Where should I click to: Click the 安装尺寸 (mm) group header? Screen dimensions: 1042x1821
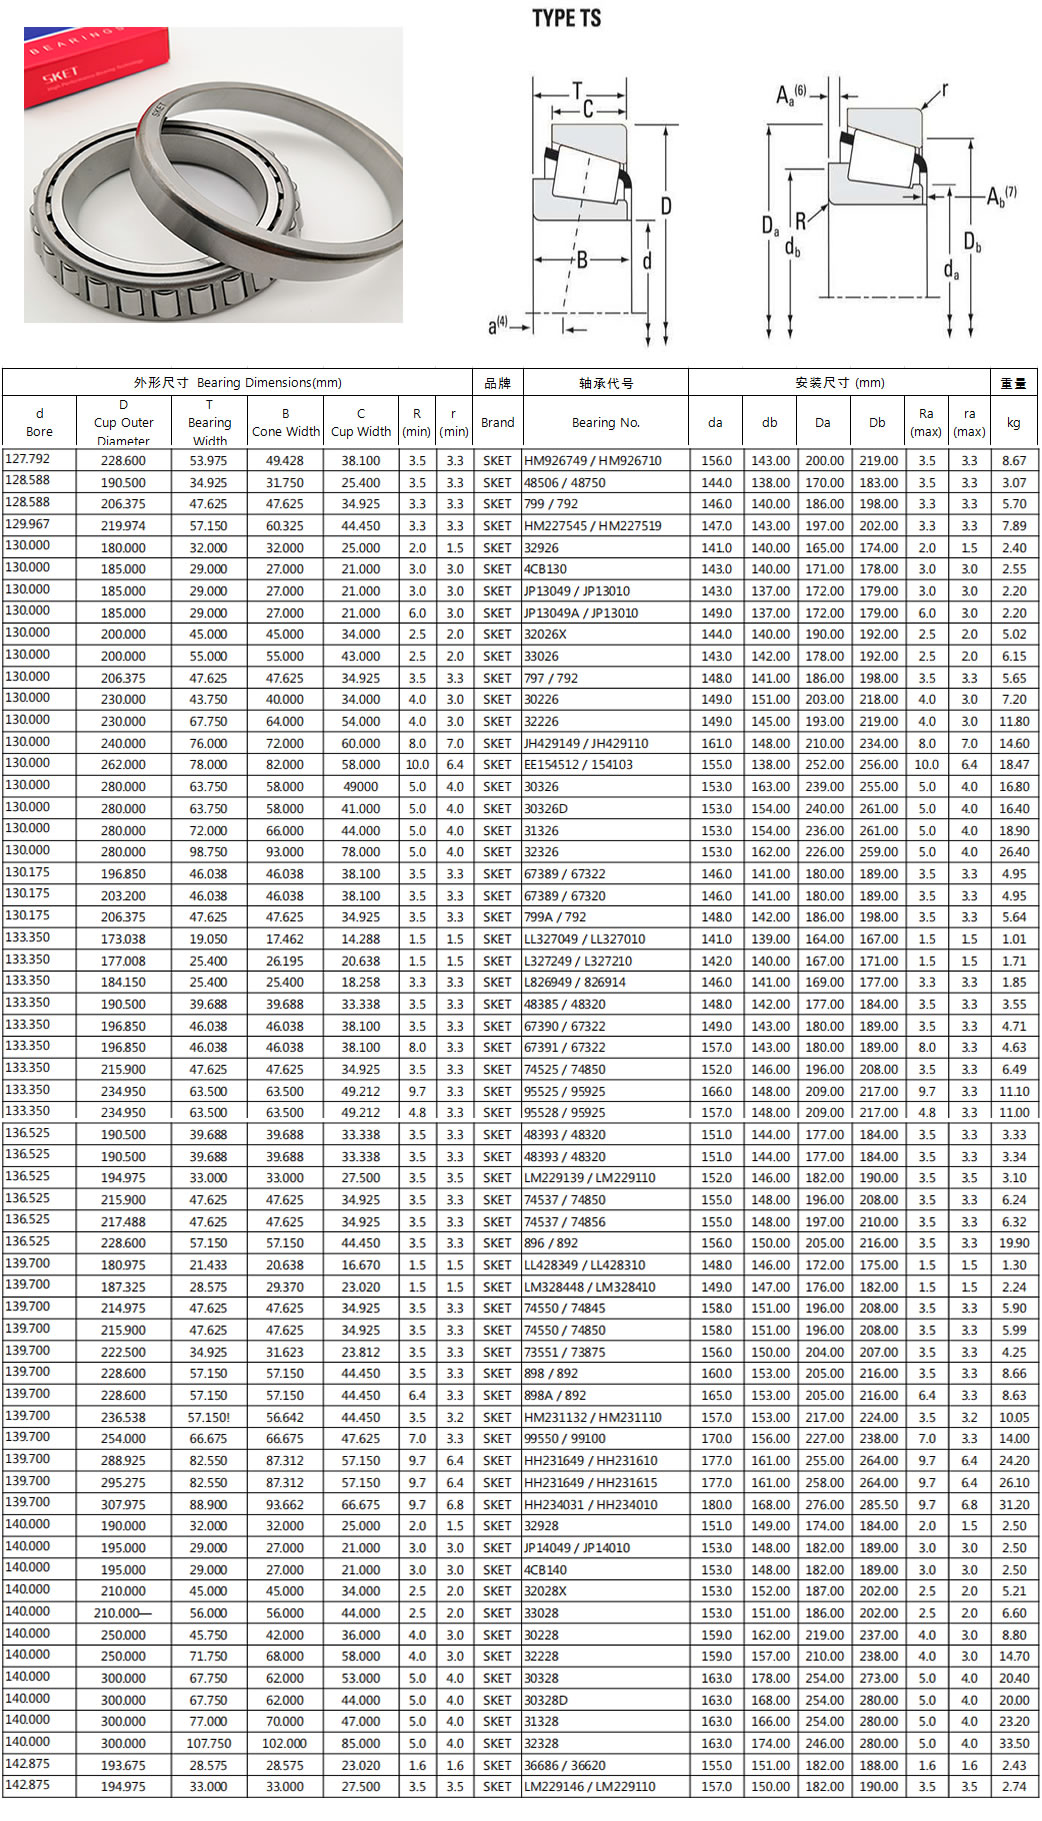(x=839, y=382)
